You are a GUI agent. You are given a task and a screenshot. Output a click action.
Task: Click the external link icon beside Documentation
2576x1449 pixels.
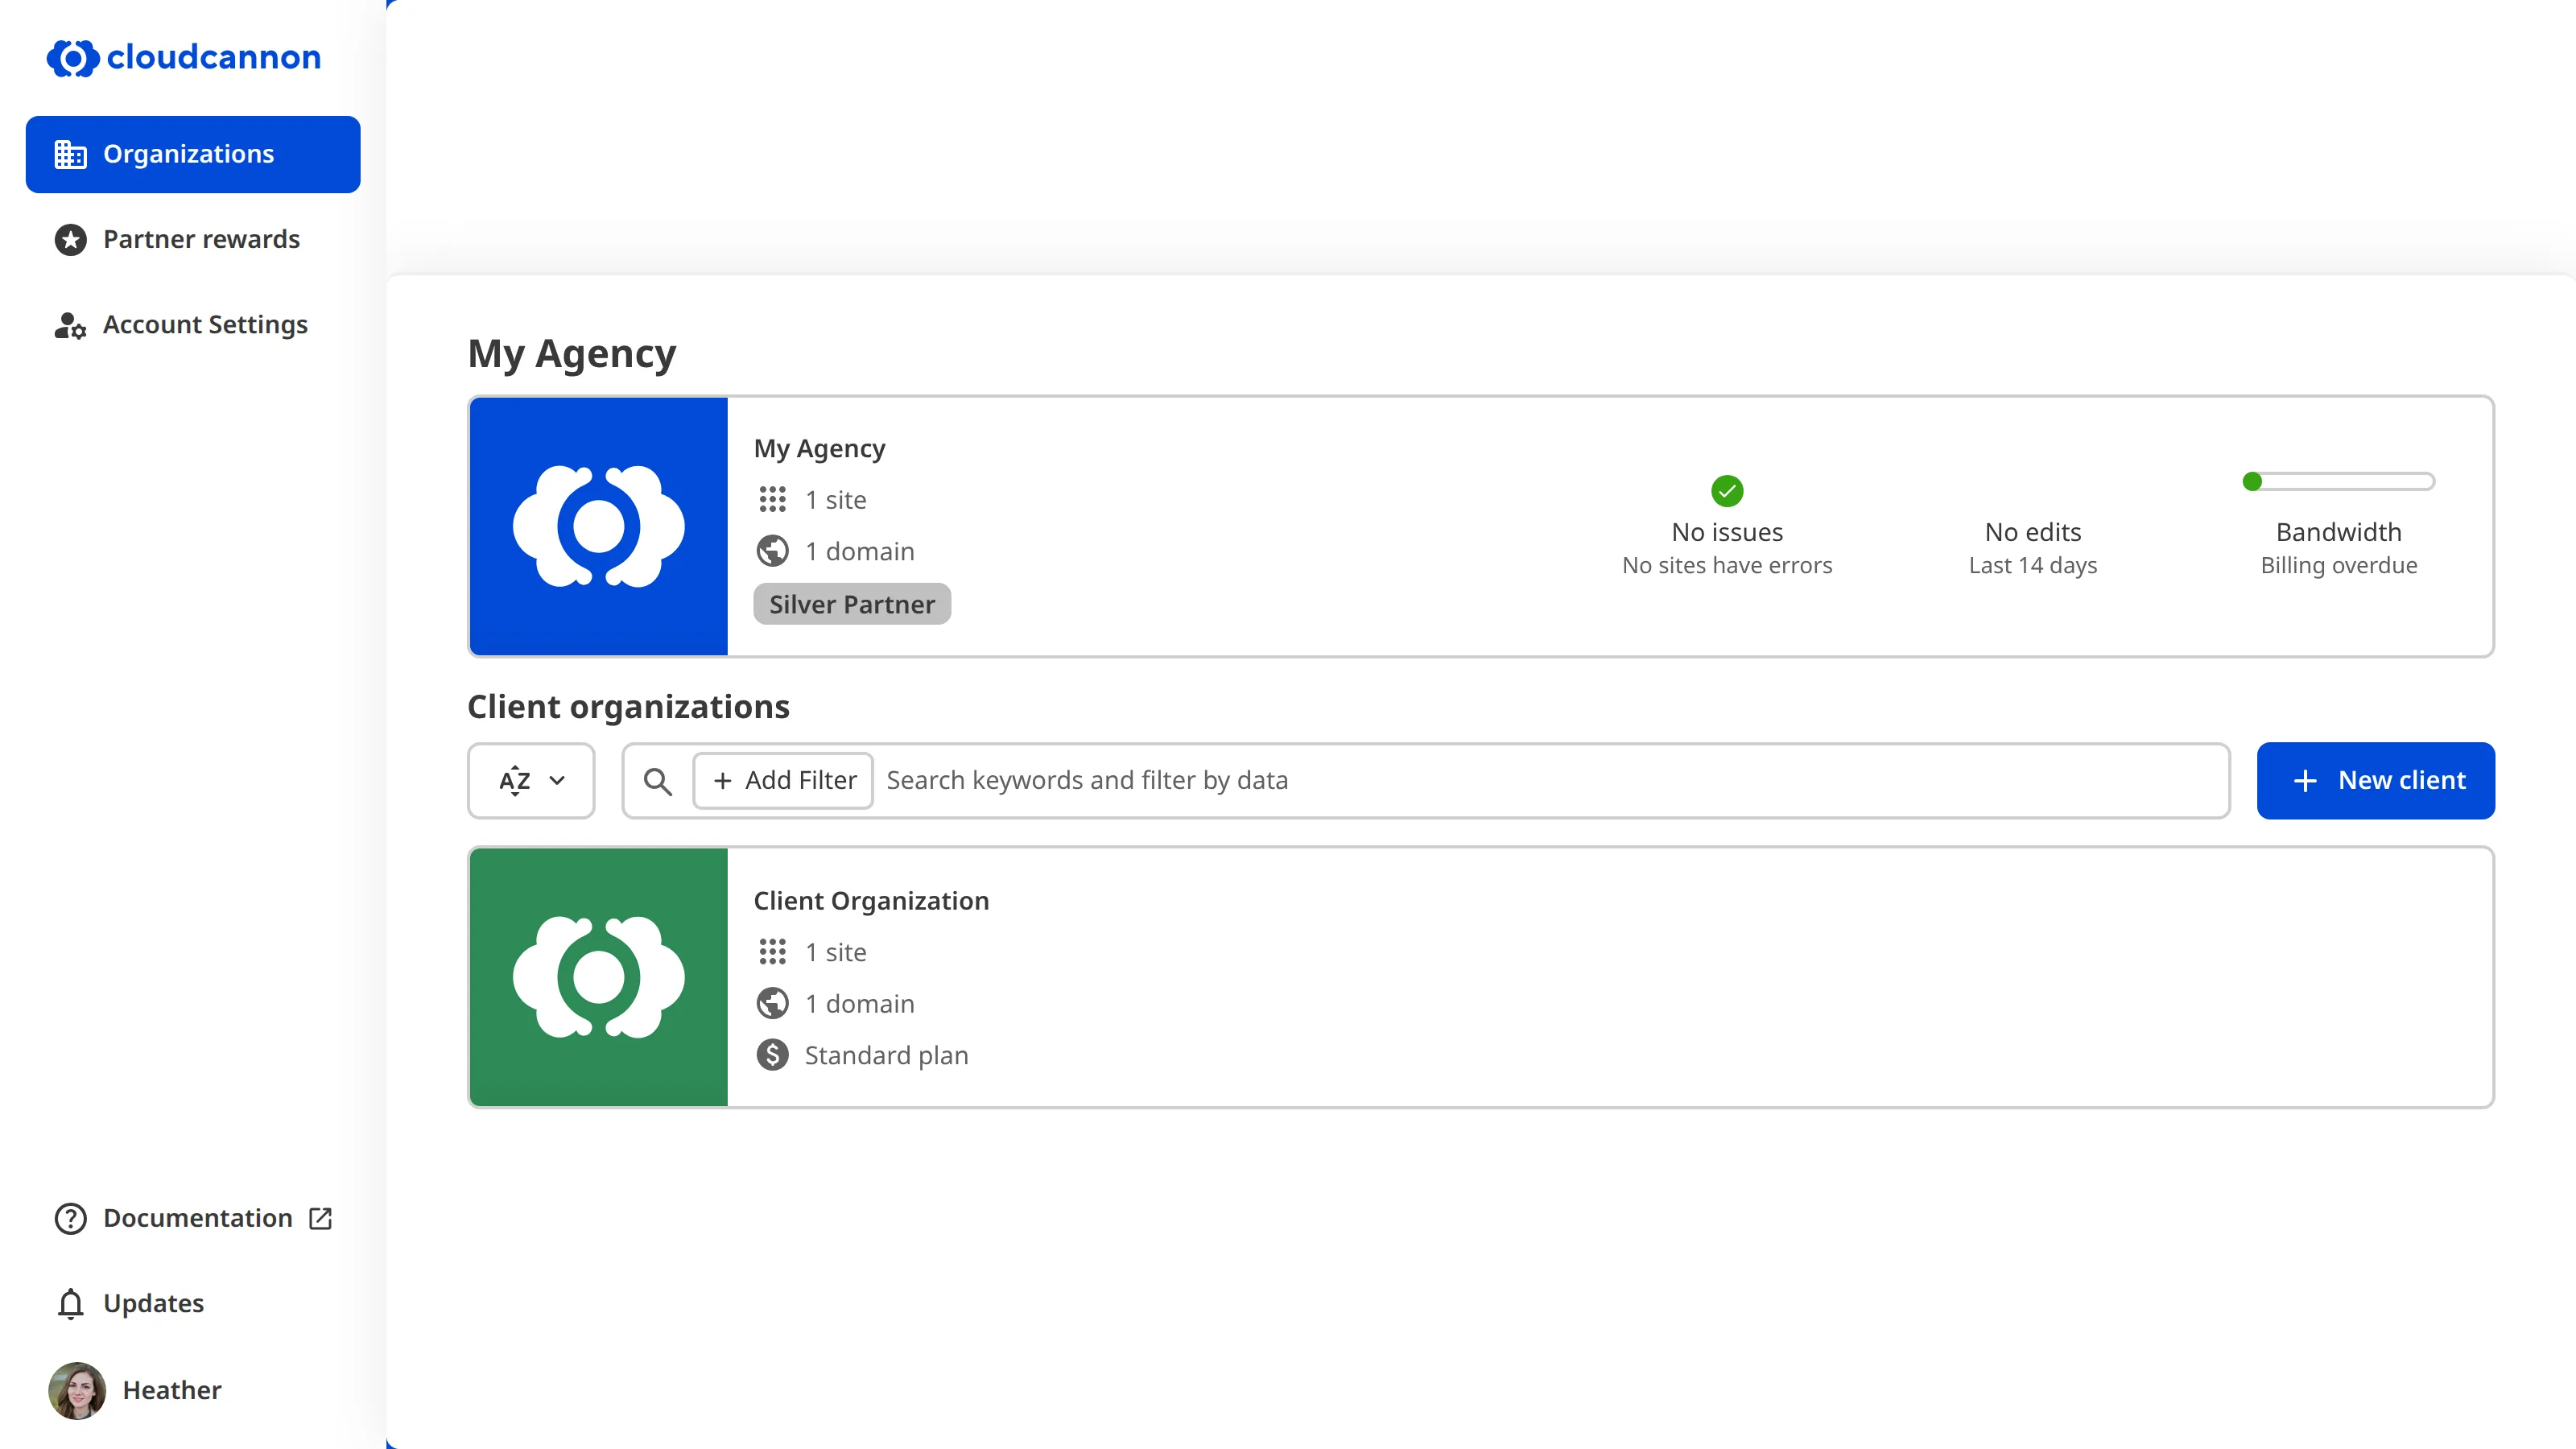[x=320, y=1218]
